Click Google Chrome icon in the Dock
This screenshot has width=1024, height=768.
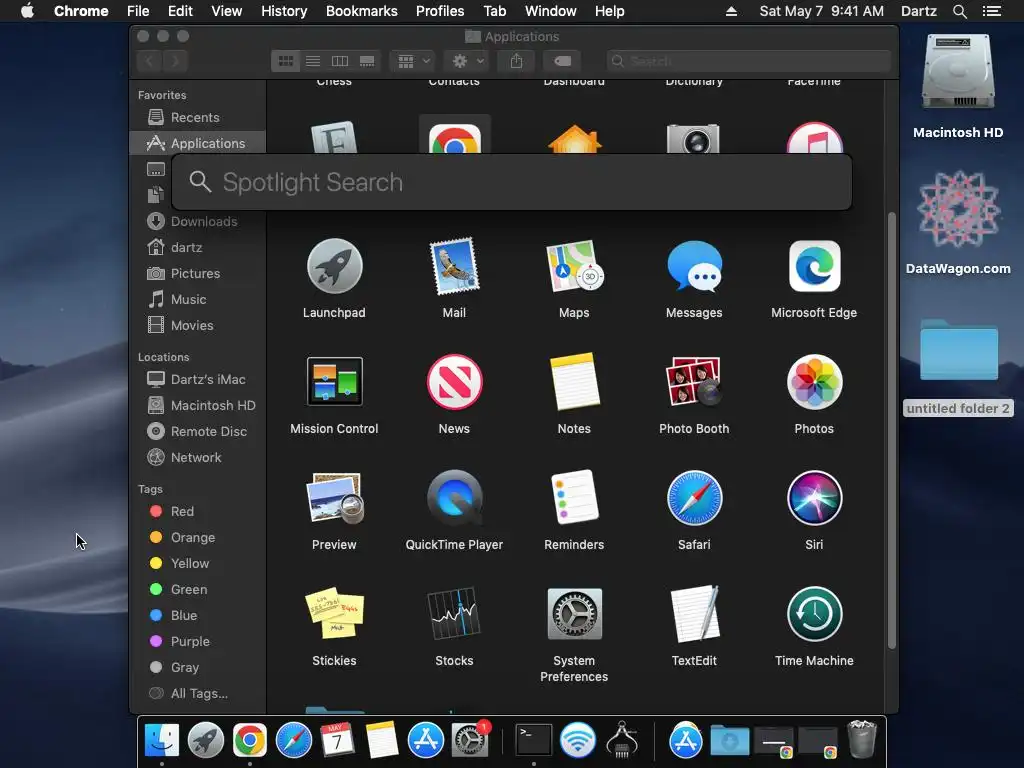point(249,741)
